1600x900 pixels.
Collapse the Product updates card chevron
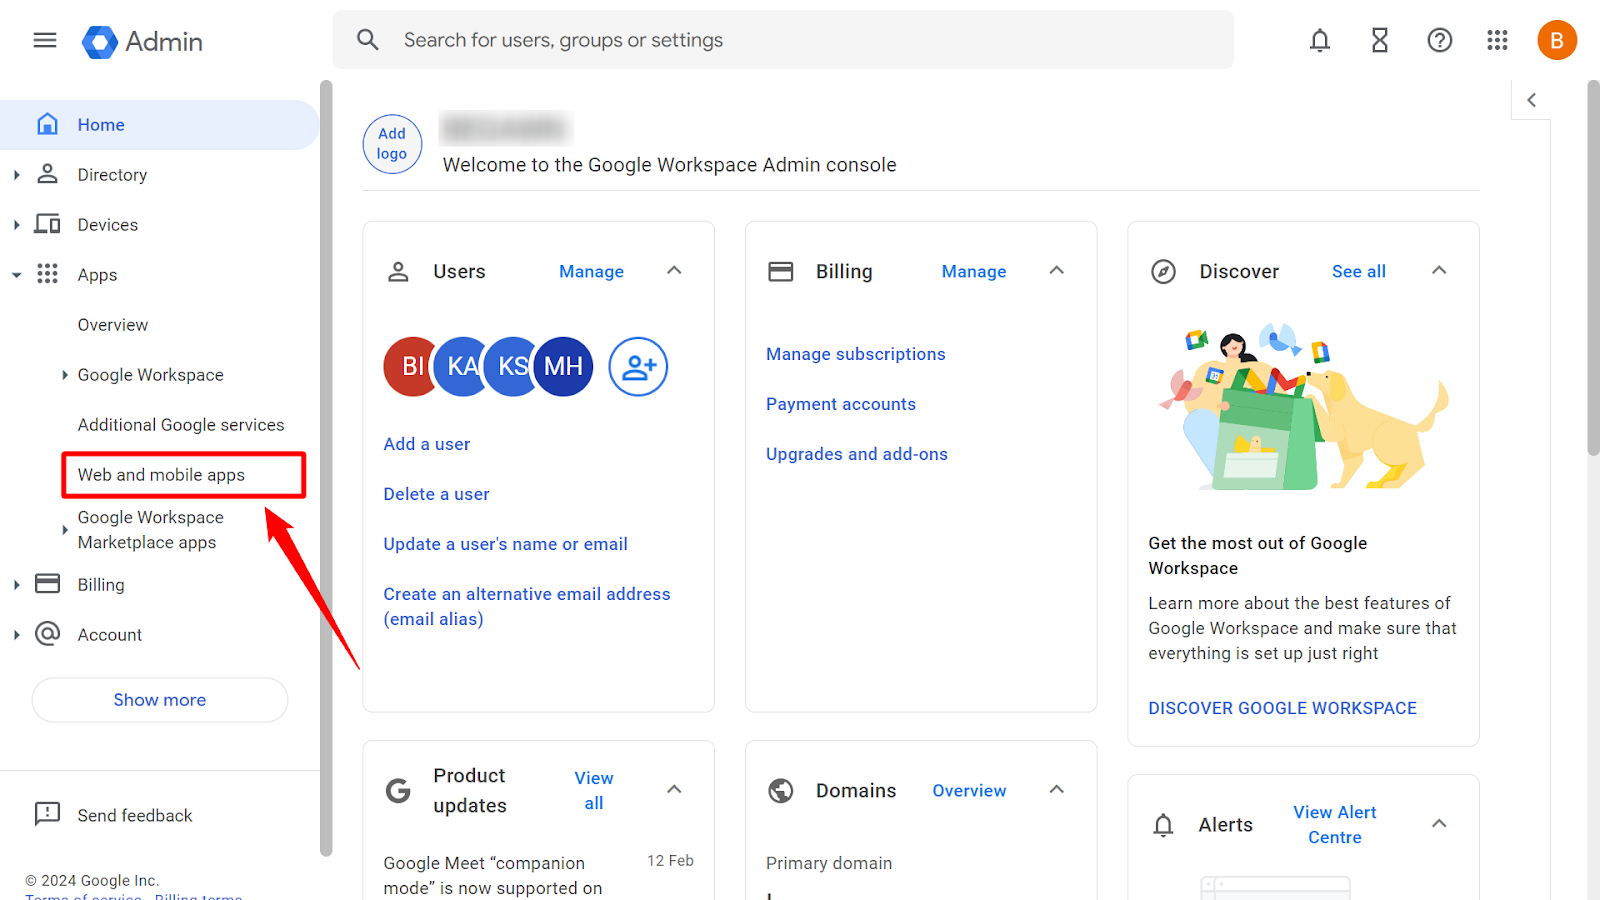tap(674, 789)
